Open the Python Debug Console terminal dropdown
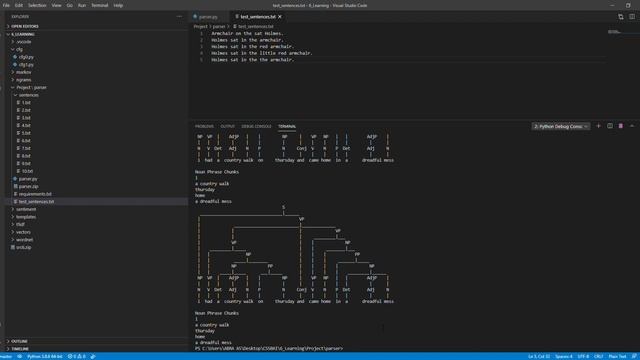The height and width of the screenshot is (360, 640). click(x=561, y=127)
